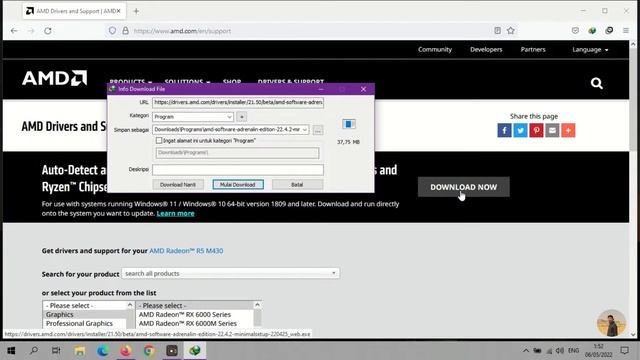
Task: Select Professional Graphics in product list
Action: pos(79,323)
